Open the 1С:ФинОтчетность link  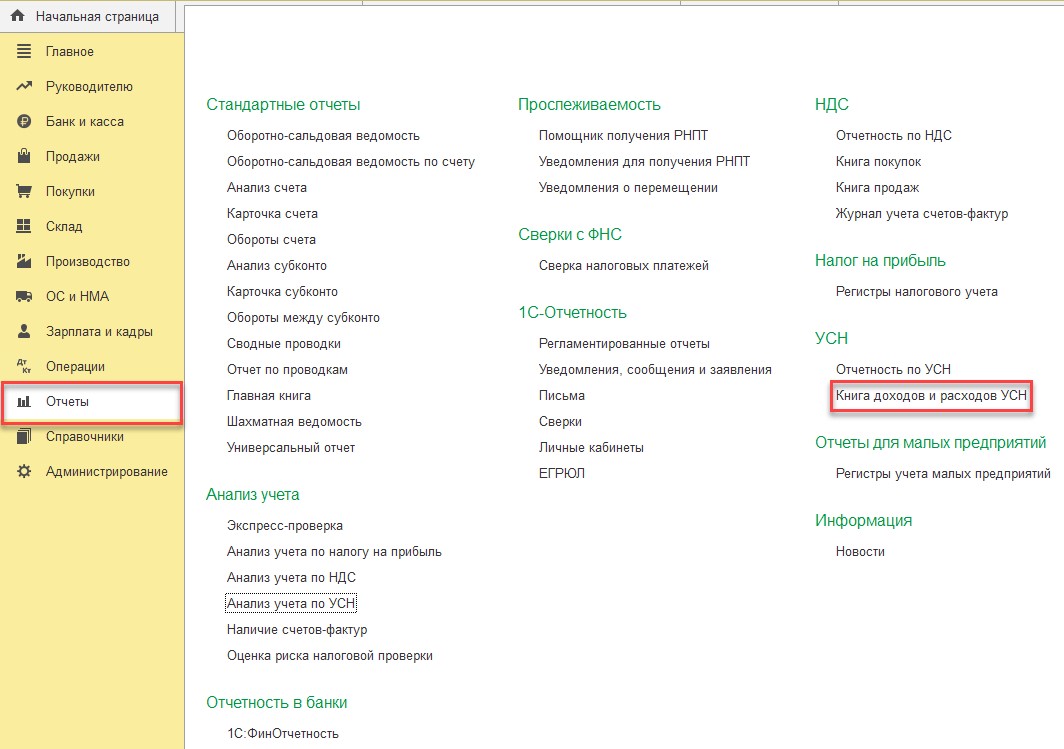pos(282,733)
